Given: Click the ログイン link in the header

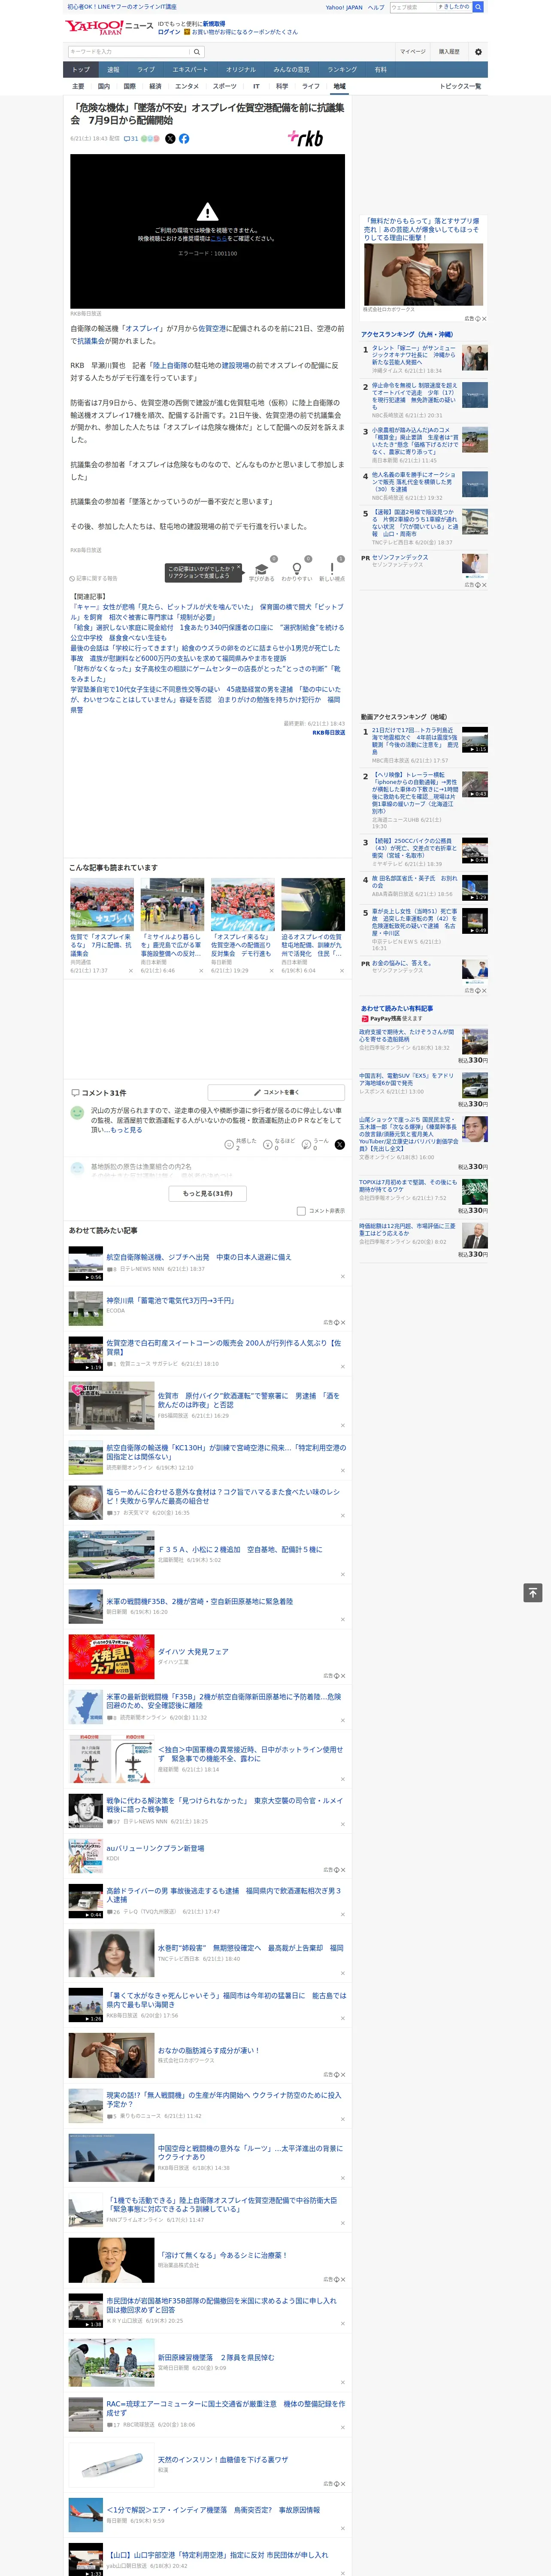Looking at the screenshot, I should pyautogui.click(x=169, y=32).
